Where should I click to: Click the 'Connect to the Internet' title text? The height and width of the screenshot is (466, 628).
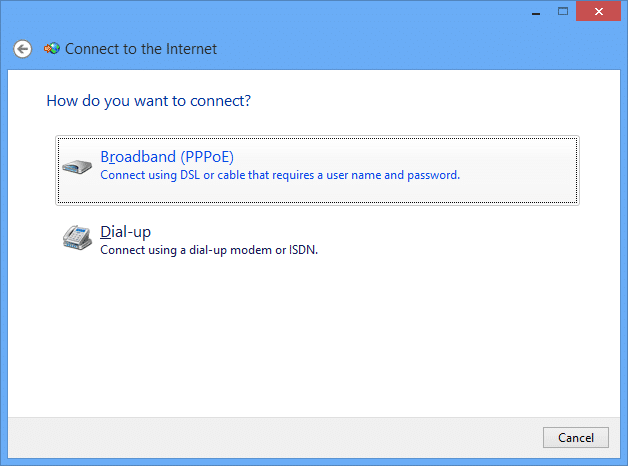141,49
